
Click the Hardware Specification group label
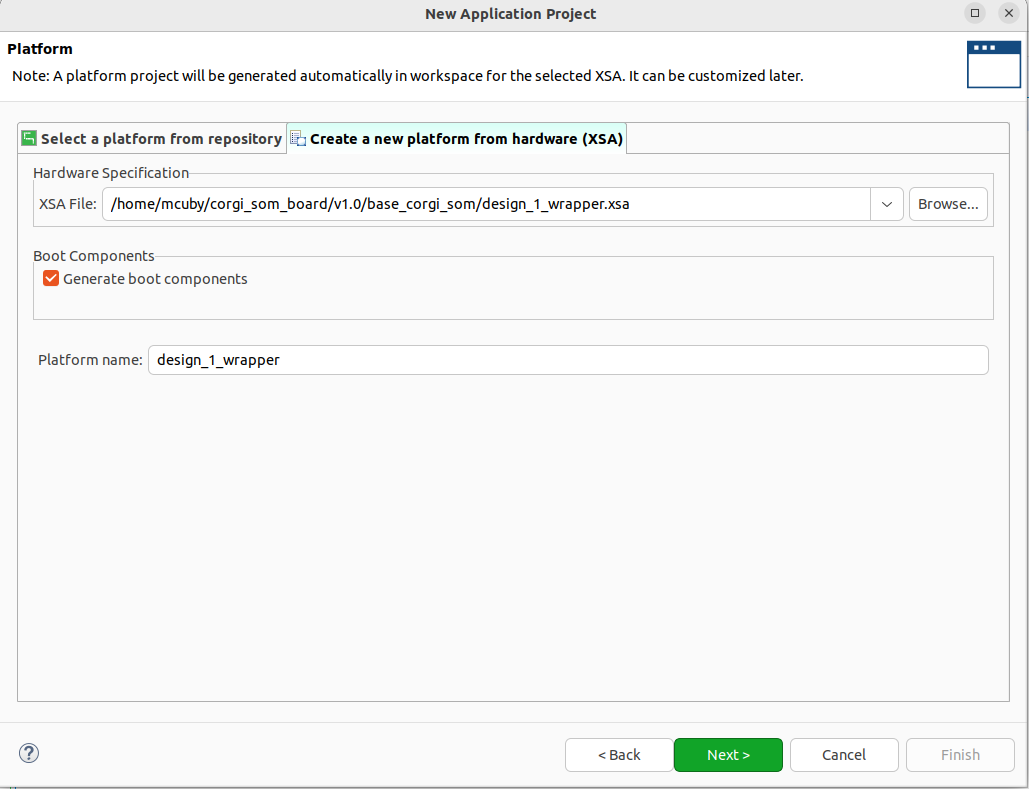point(111,173)
